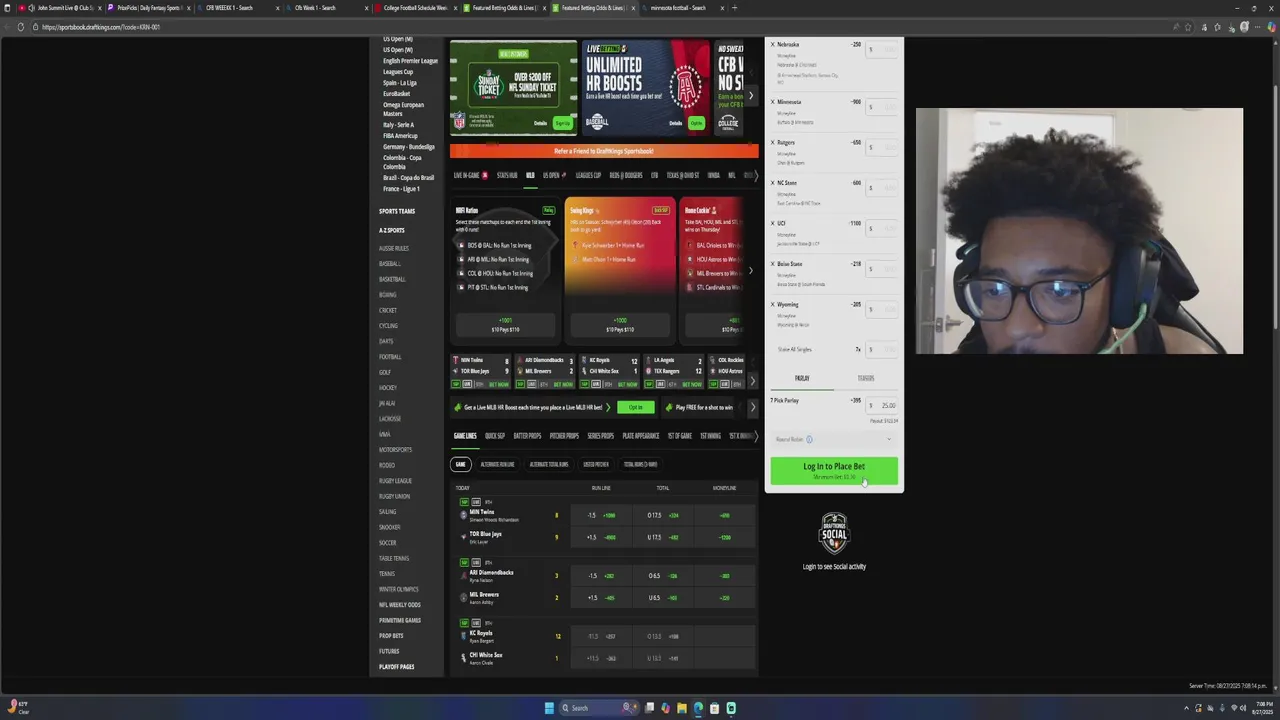Remove Nebraska pick from bet slip
The width and height of the screenshot is (1280, 720).
point(772,45)
